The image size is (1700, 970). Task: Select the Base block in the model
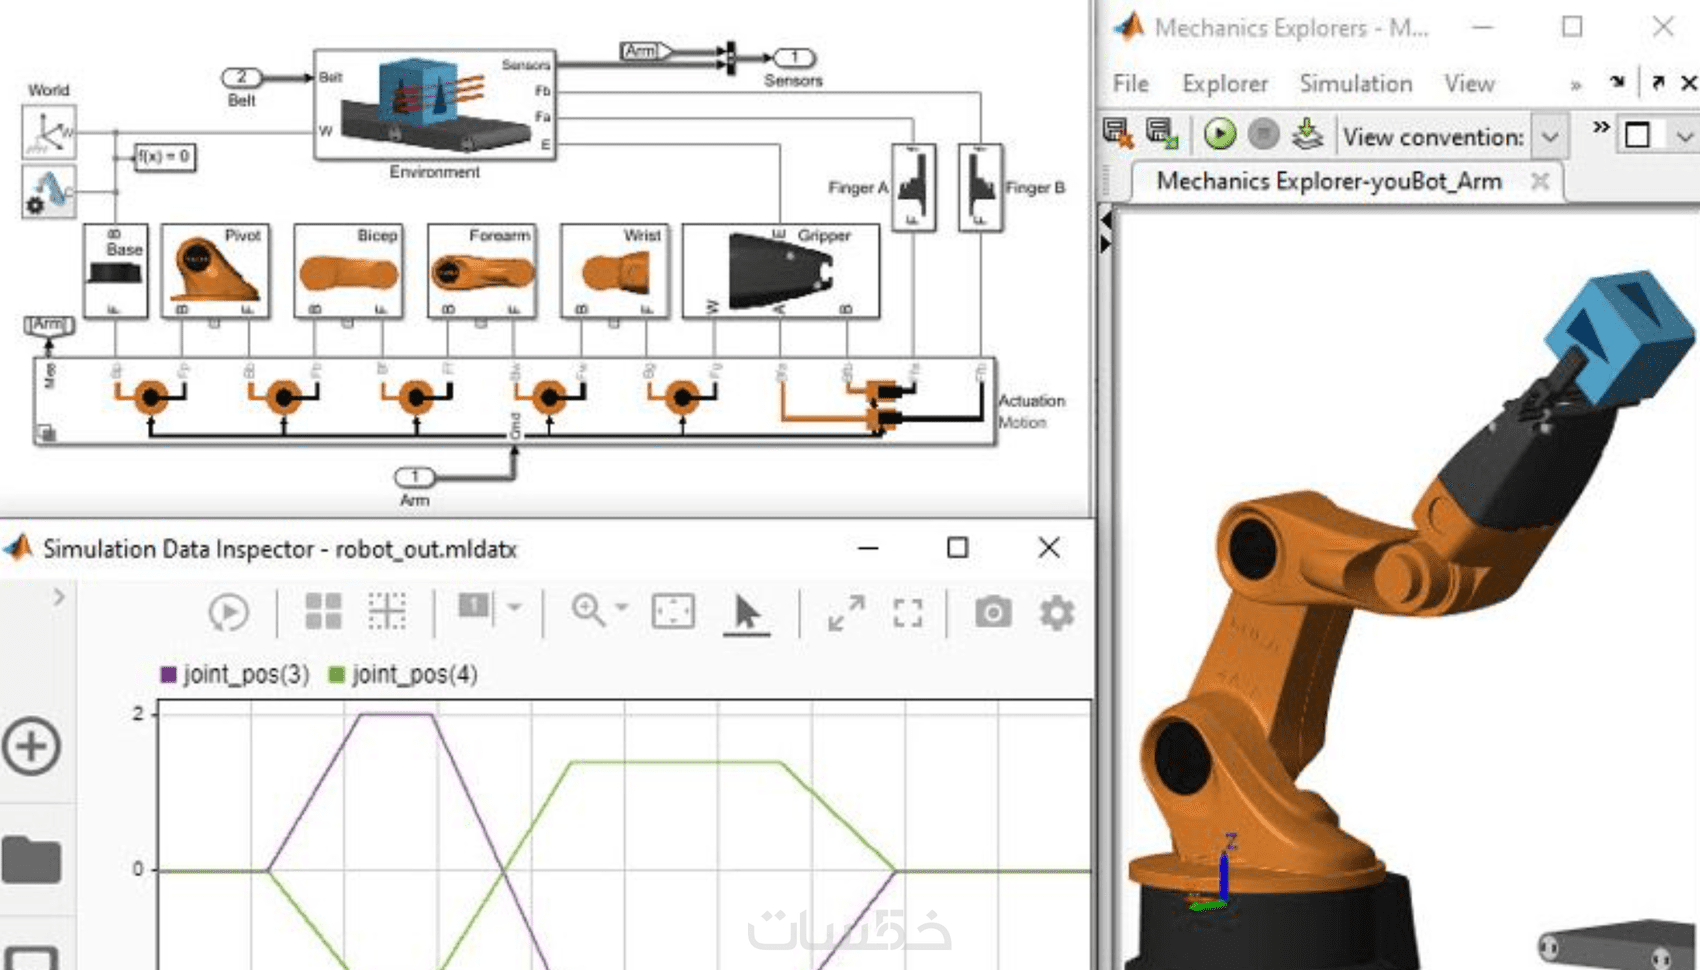coord(115,271)
